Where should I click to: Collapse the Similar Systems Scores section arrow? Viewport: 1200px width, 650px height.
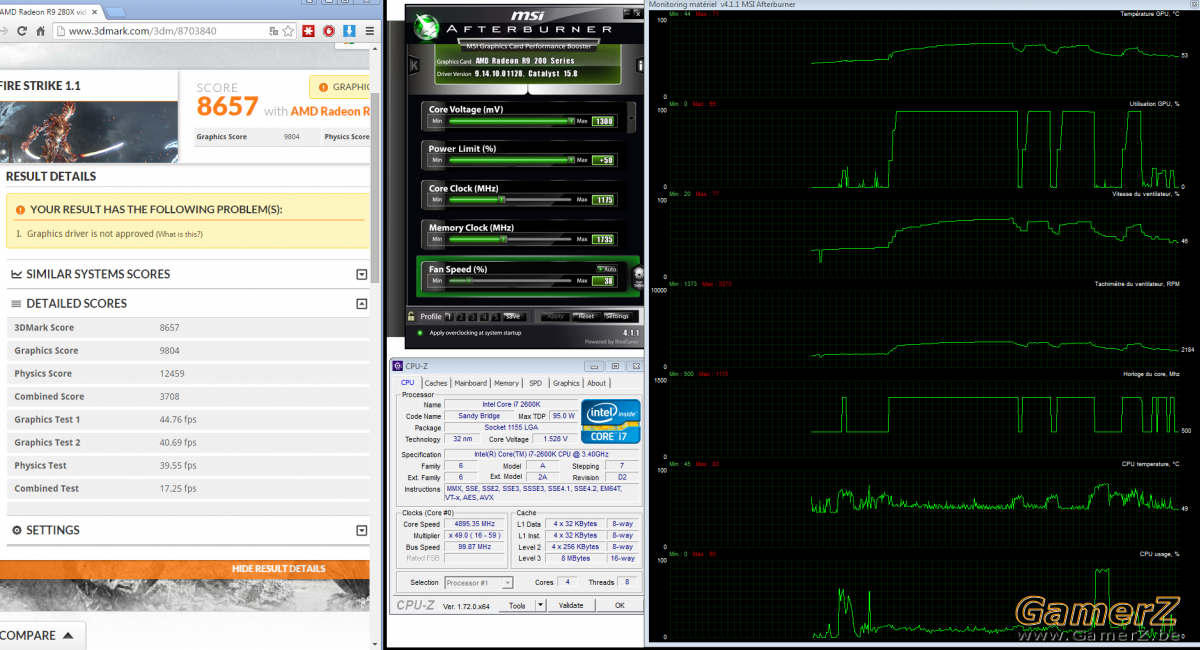362,274
